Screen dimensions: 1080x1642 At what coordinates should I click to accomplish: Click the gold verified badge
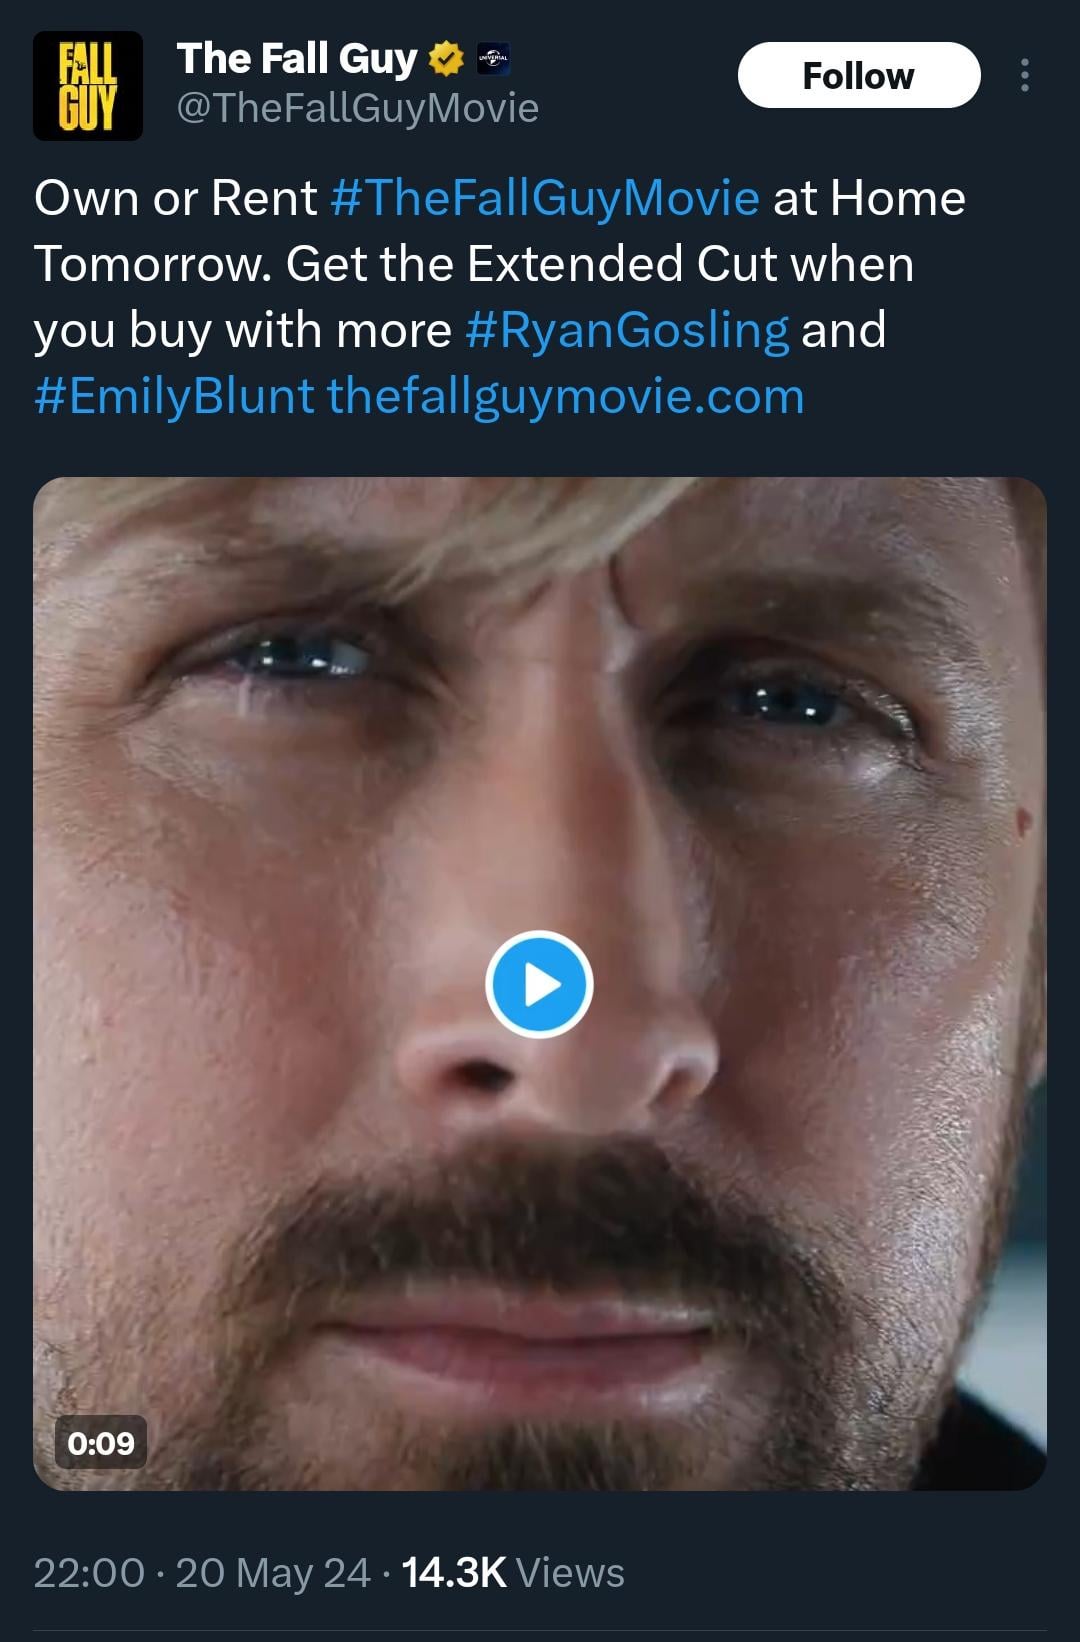click(x=446, y=60)
